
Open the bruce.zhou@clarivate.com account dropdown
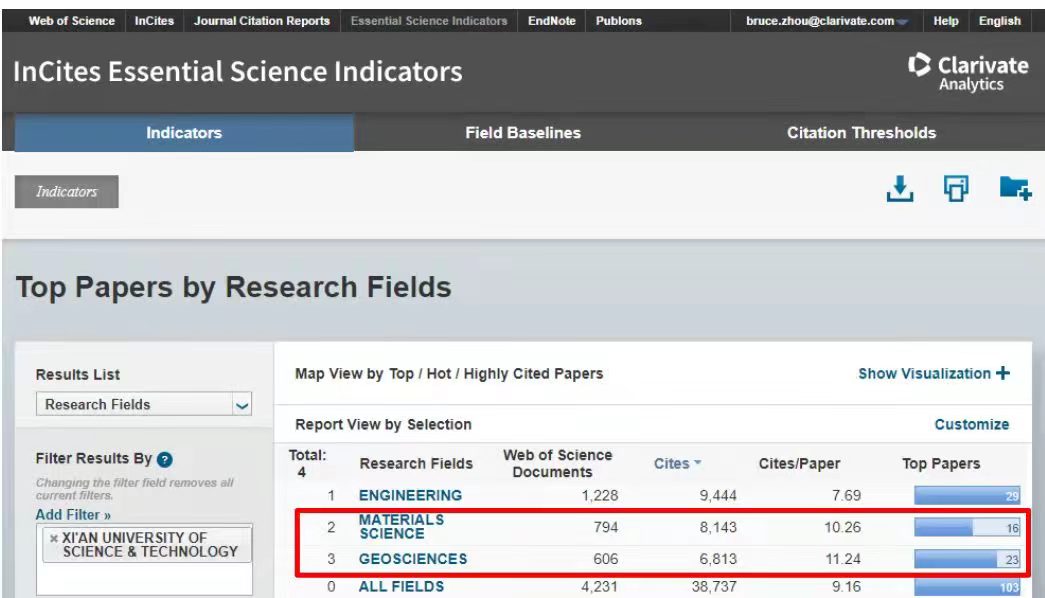pos(826,21)
